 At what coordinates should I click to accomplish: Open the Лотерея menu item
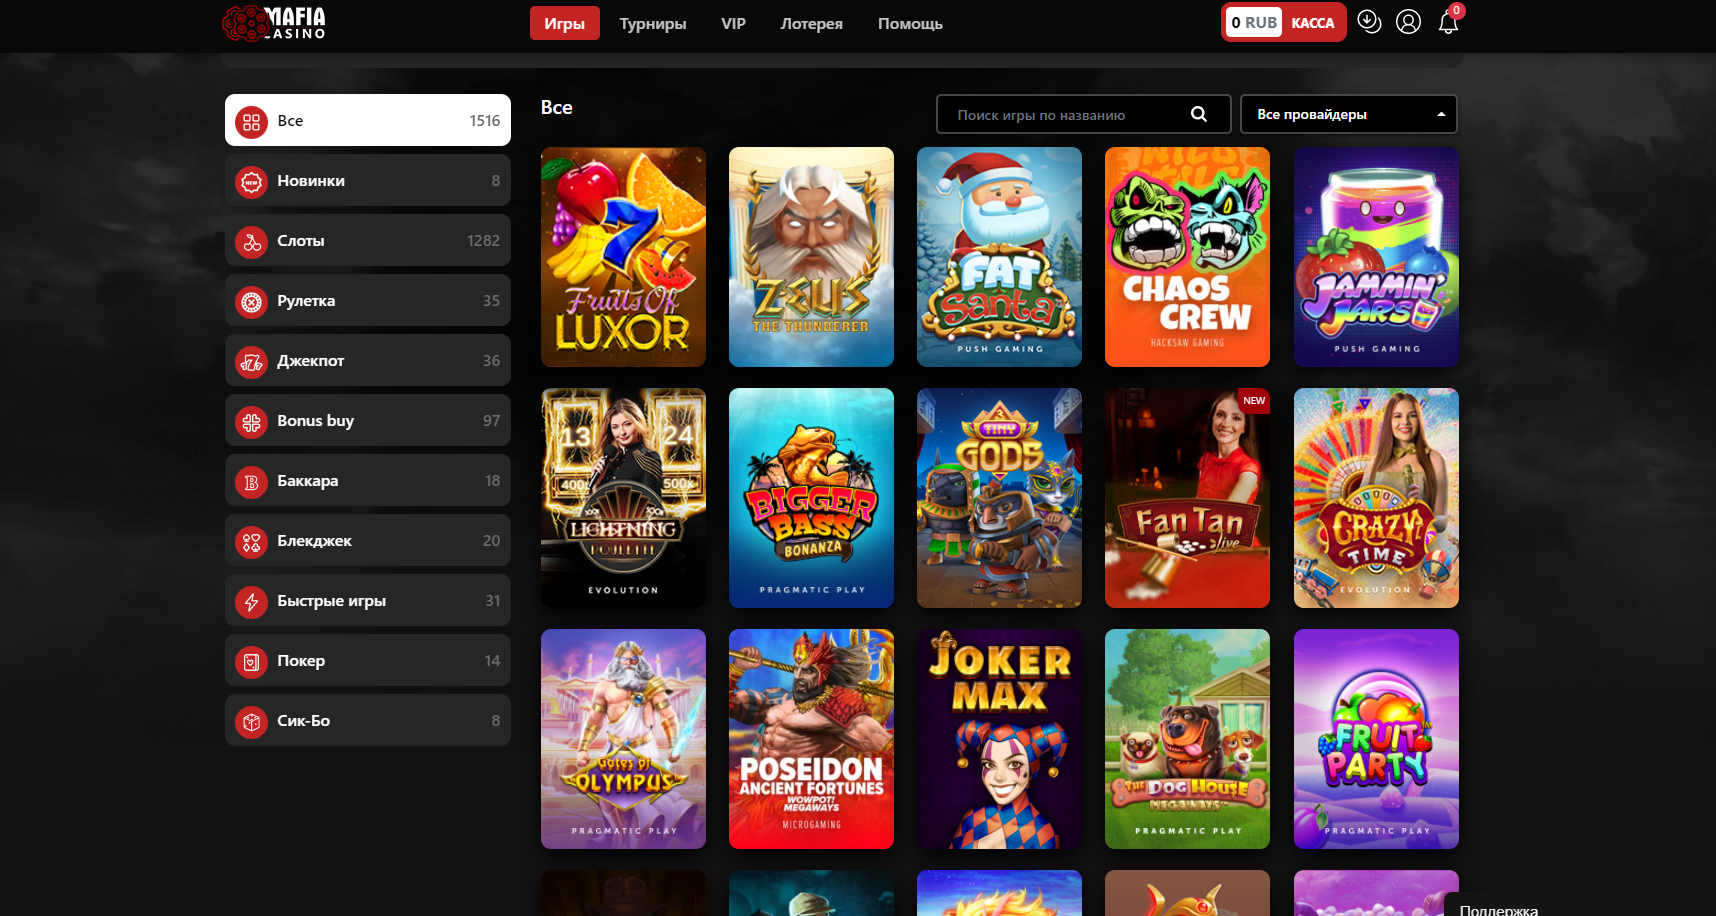[811, 23]
